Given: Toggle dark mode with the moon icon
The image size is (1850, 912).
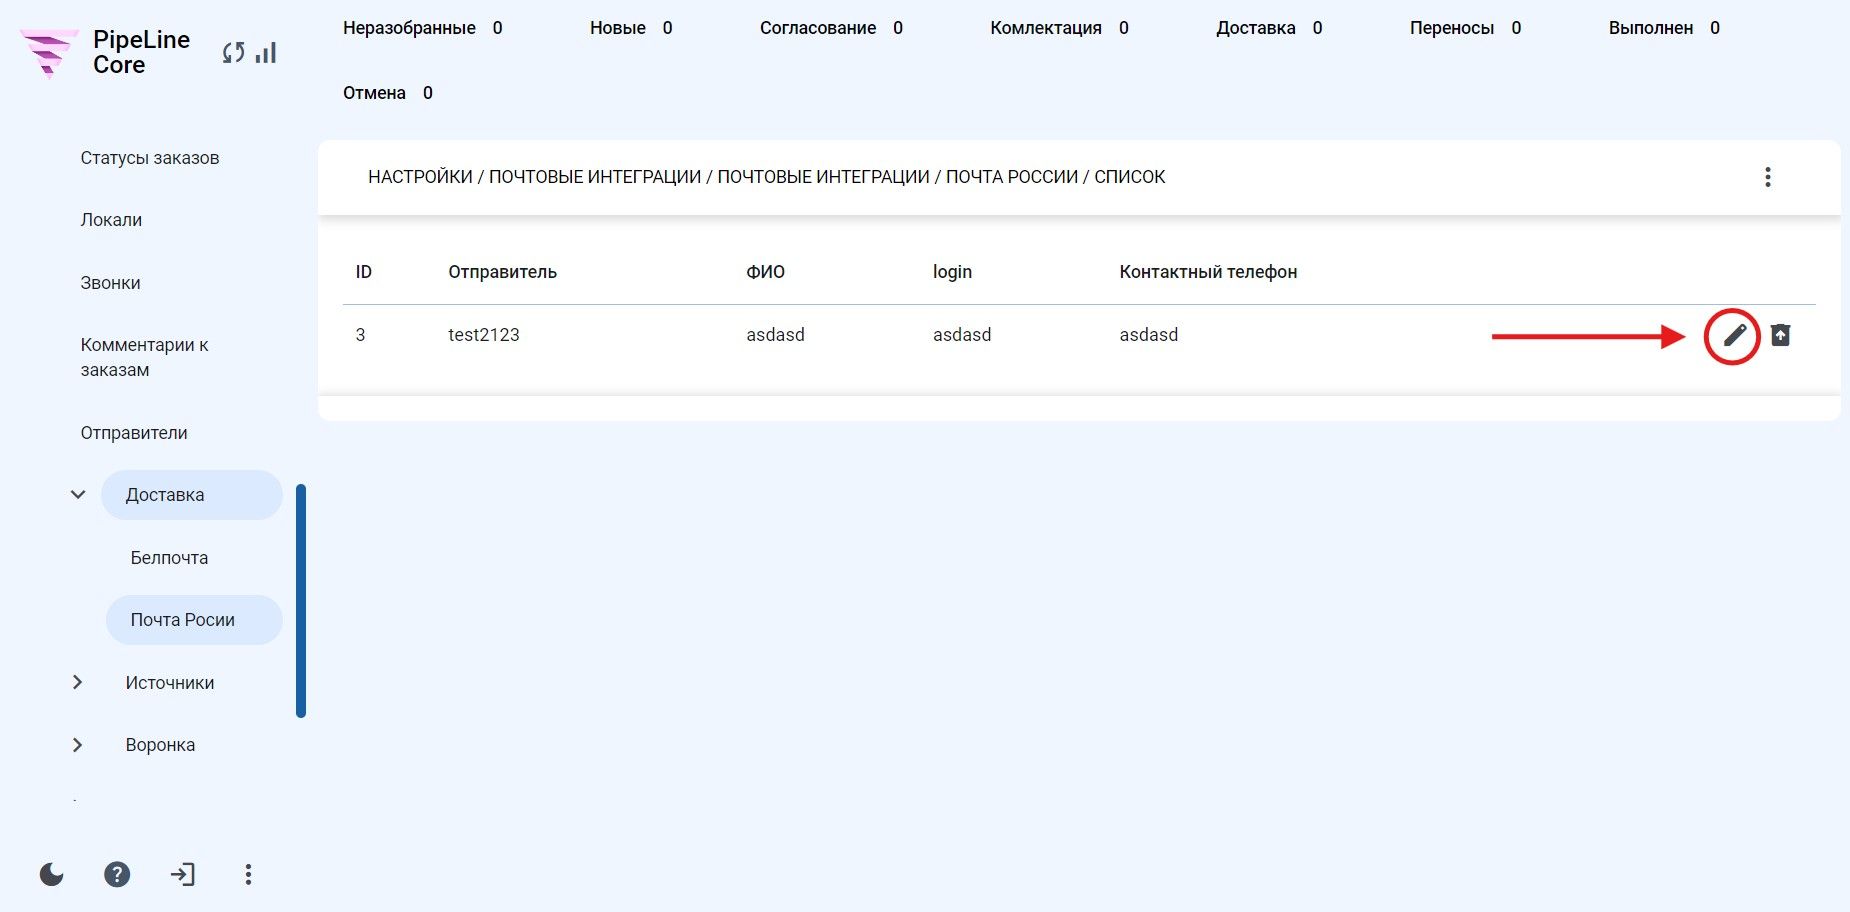Looking at the screenshot, I should click(x=52, y=875).
